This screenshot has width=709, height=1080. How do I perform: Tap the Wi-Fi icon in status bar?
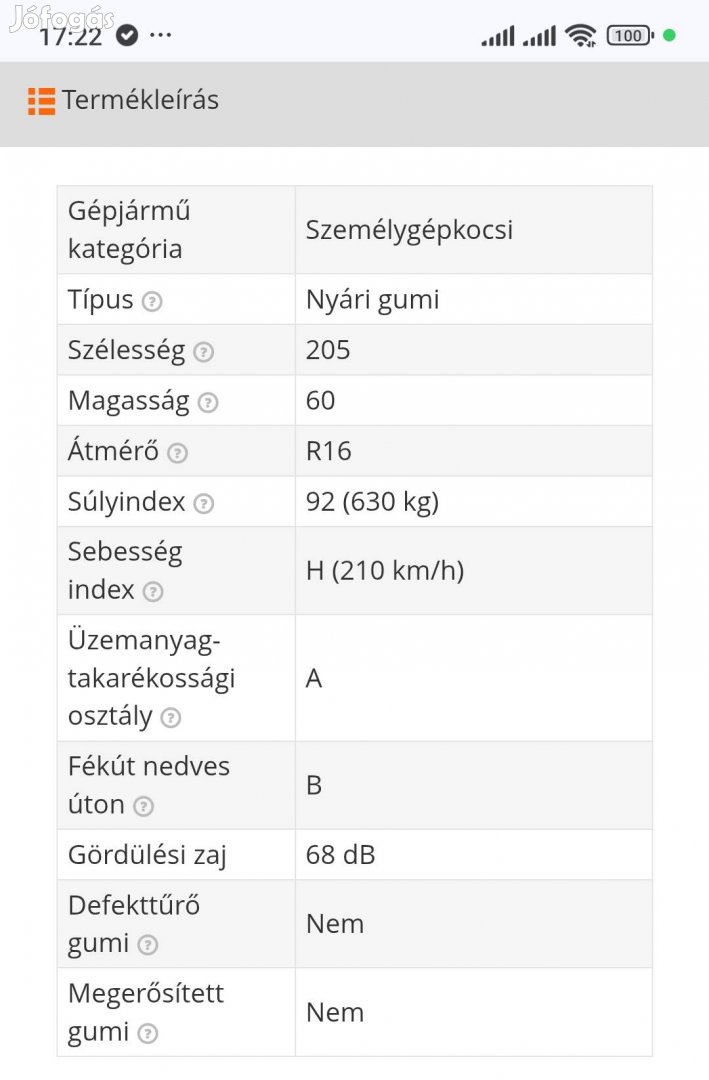581,34
